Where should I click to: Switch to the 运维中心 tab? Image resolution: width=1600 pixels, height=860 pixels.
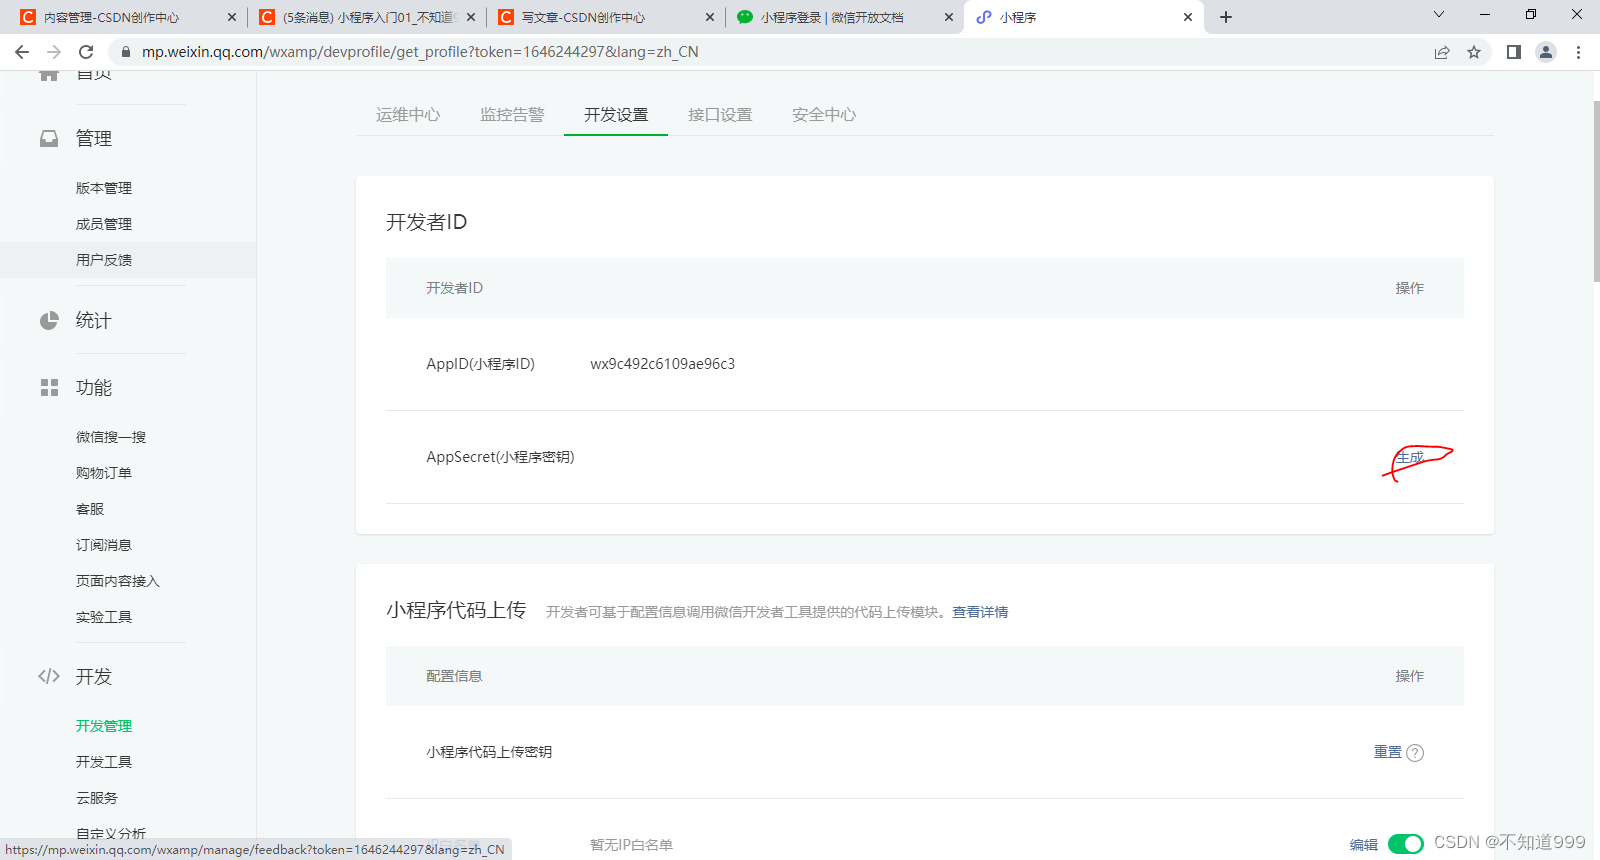click(408, 115)
